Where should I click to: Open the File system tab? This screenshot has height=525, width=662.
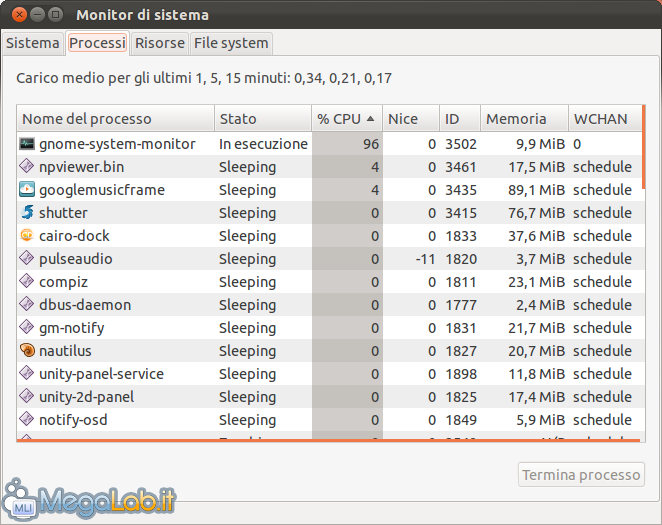231,43
